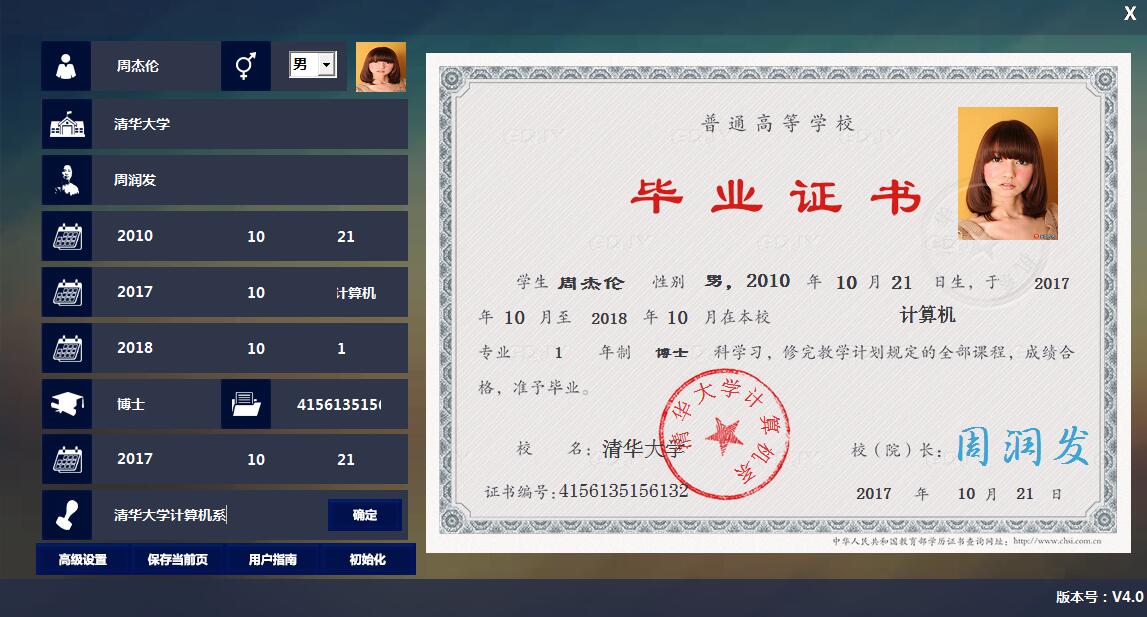Click the small portrait thumbnail in the form
Viewport: 1147px width, 617px height.
pyautogui.click(x=380, y=67)
